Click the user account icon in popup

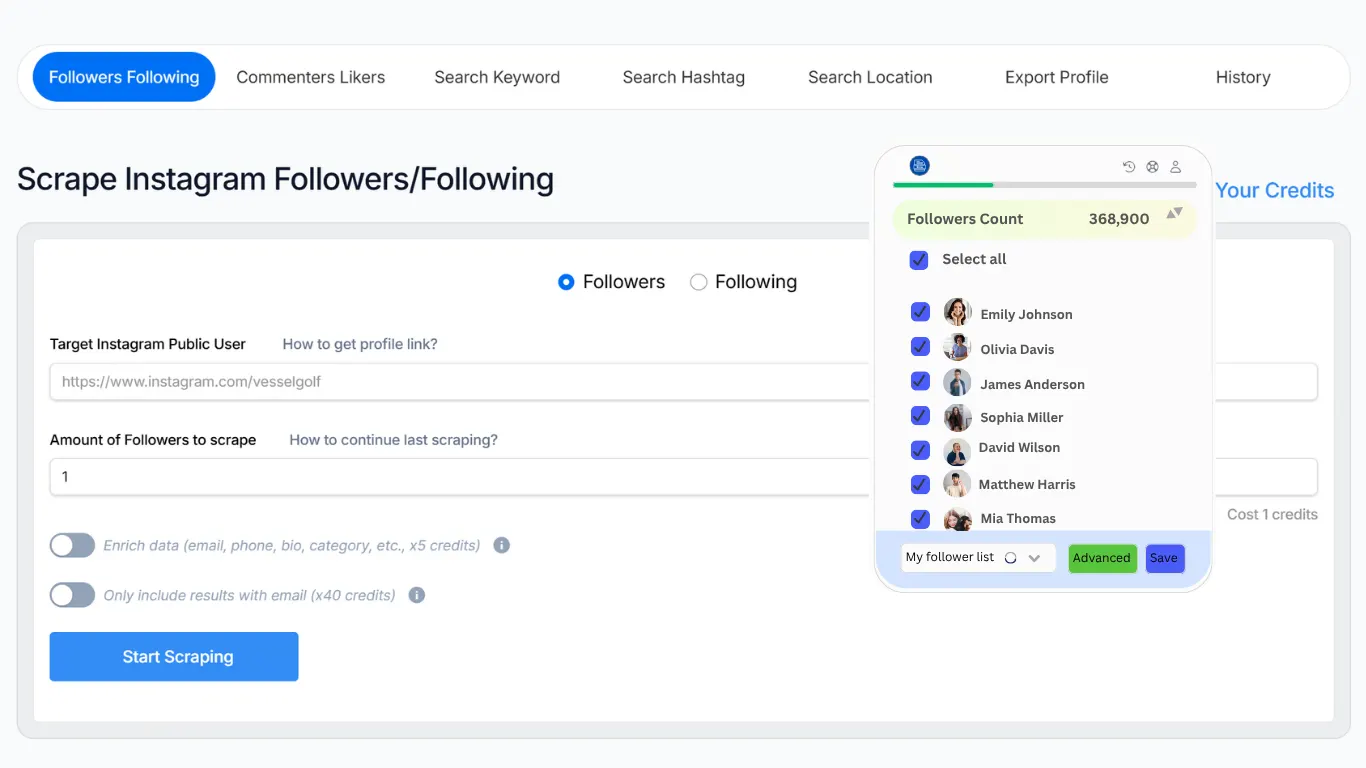pos(1176,167)
